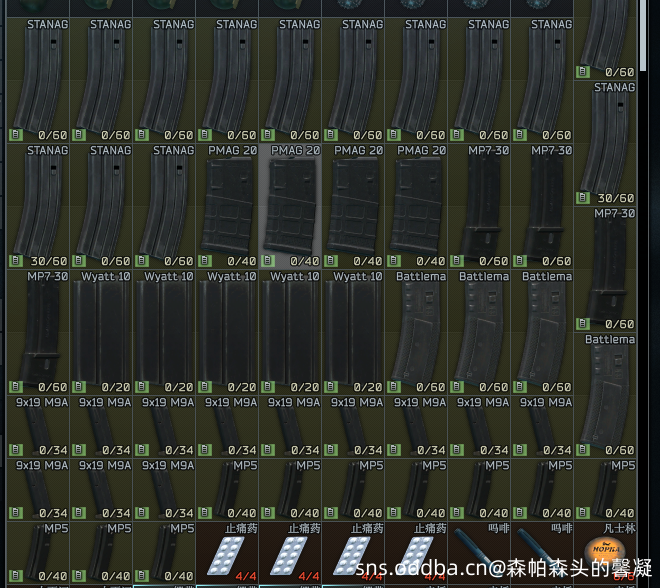
Task: Click the PMAG 20 magazine beside the MP7-30
Action: [416, 205]
